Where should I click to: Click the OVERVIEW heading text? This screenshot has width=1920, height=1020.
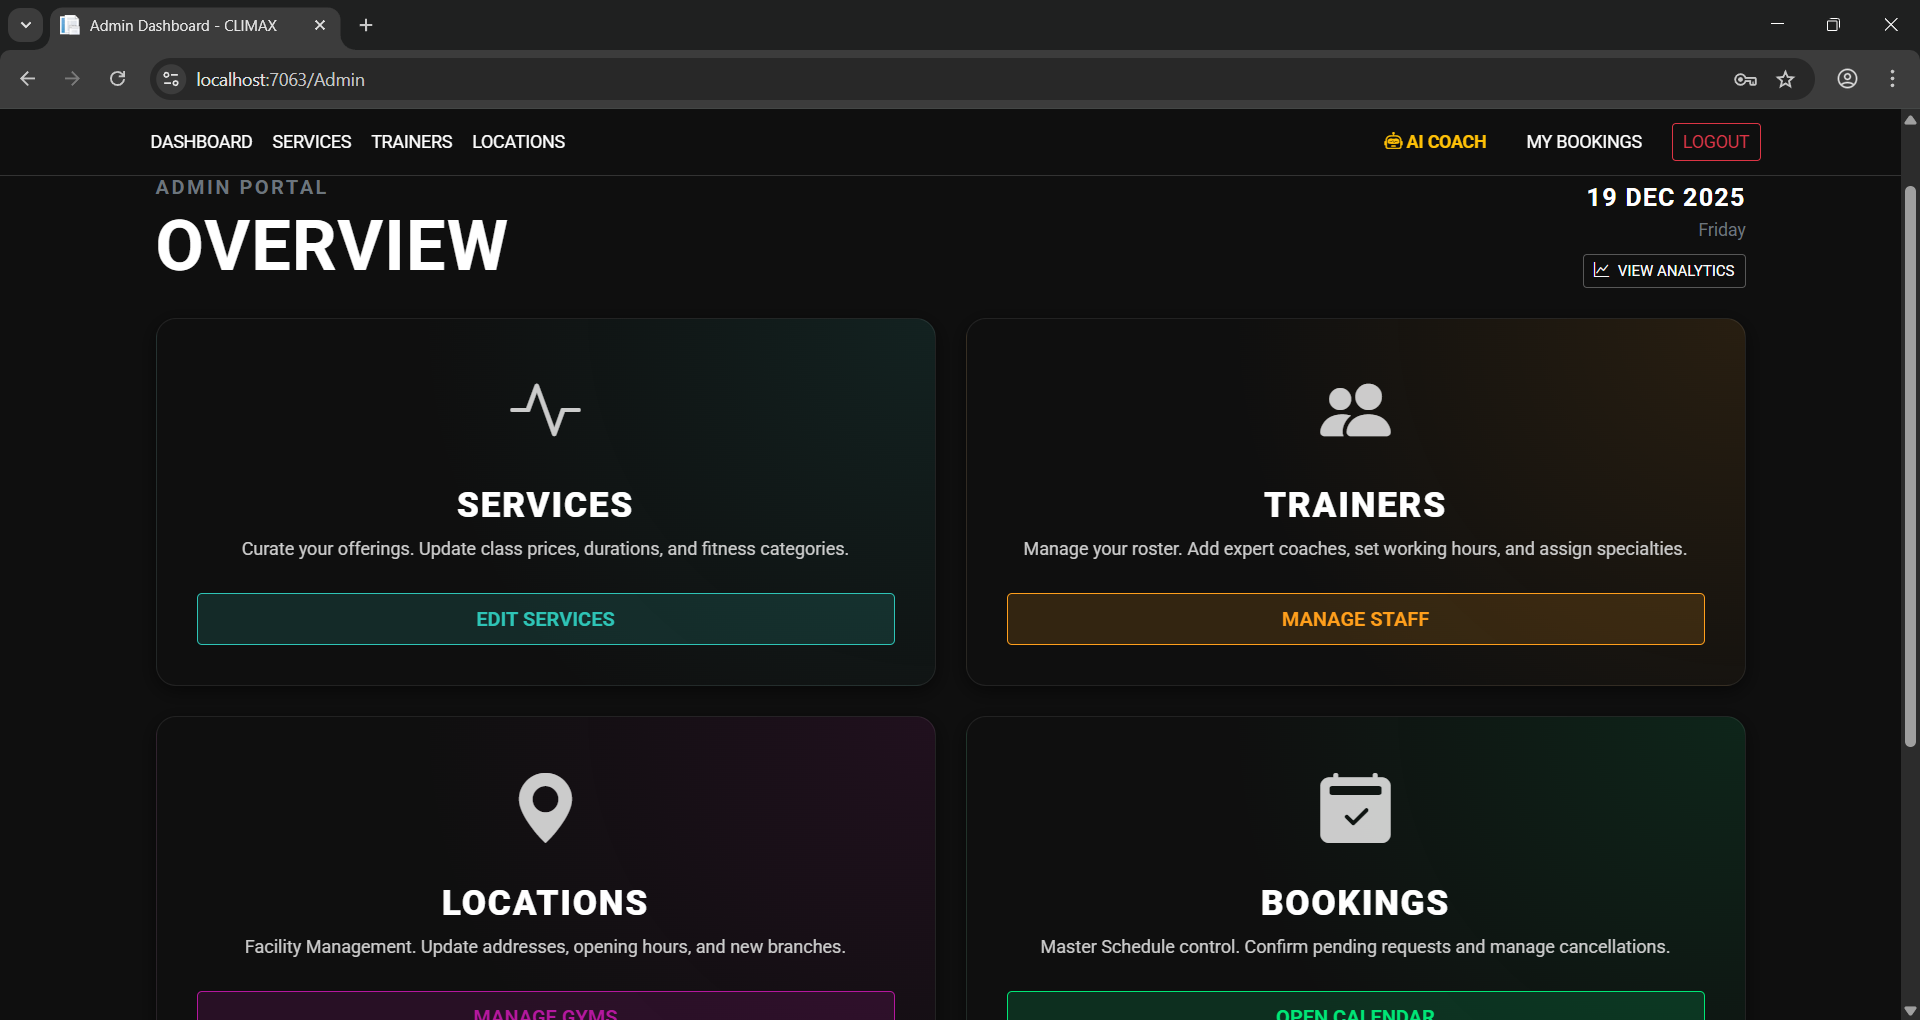tap(332, 245)
